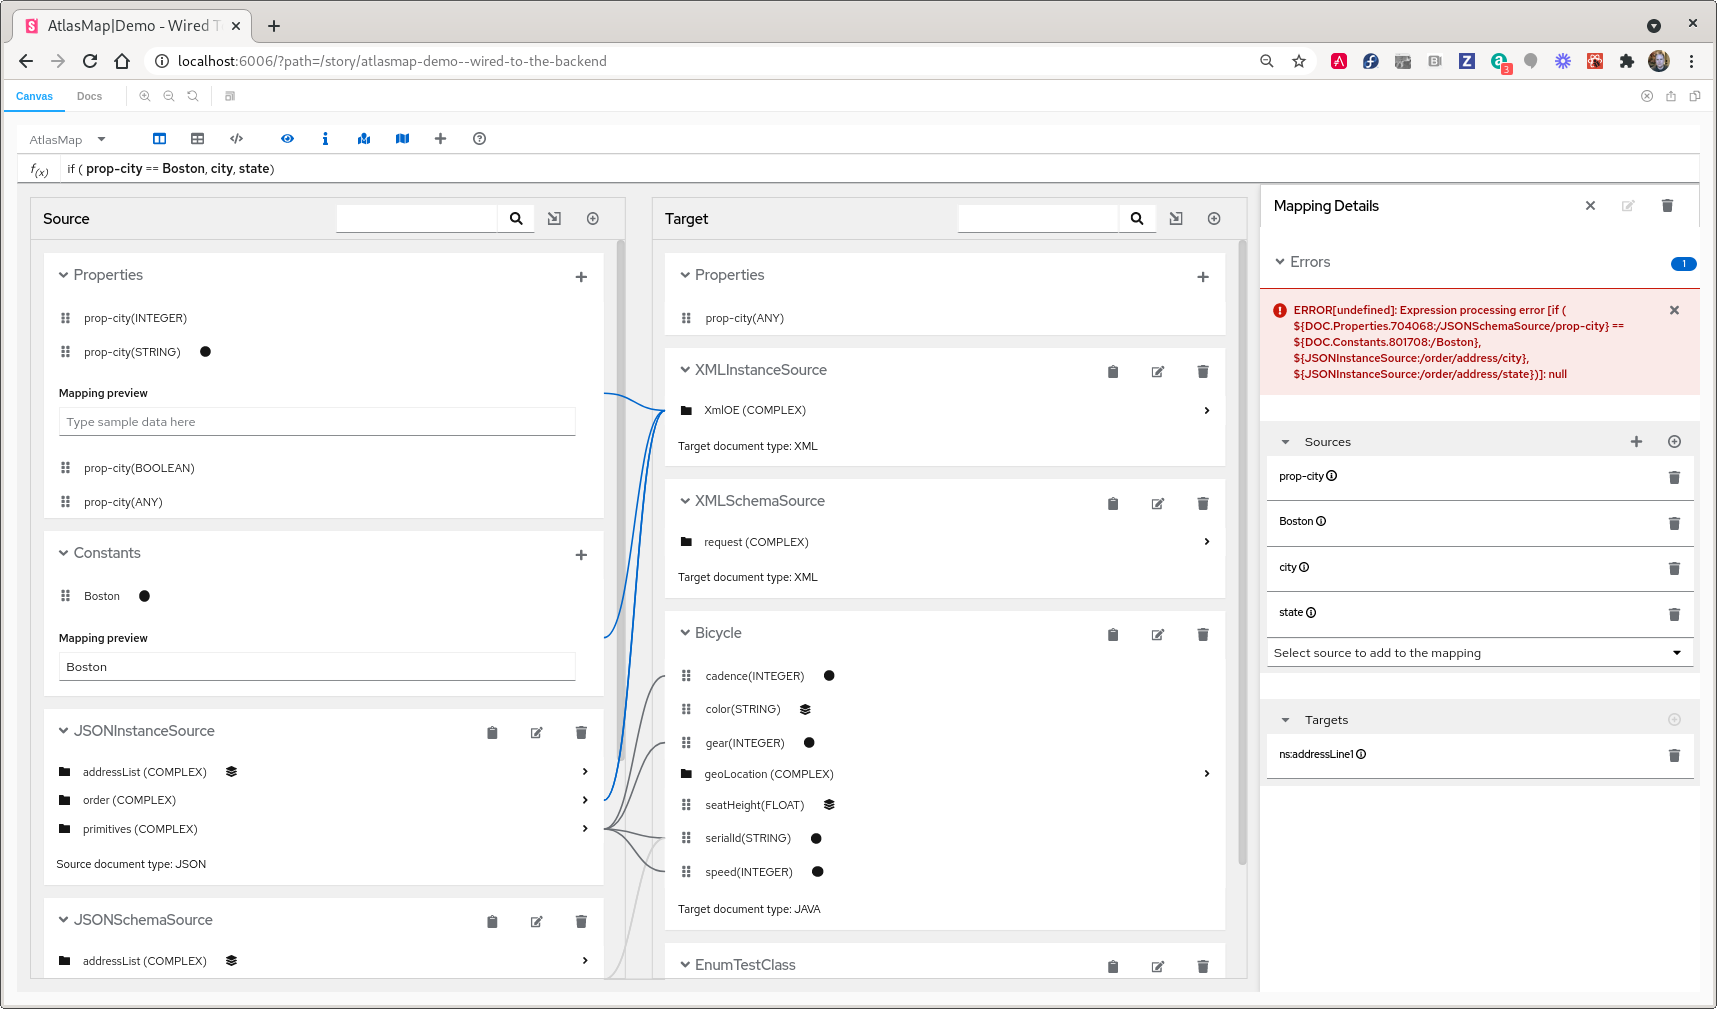The width and height of the screenshot is (1717, 1009).
Task: Close the Mapping Details panel
Action: [1589, 206]
